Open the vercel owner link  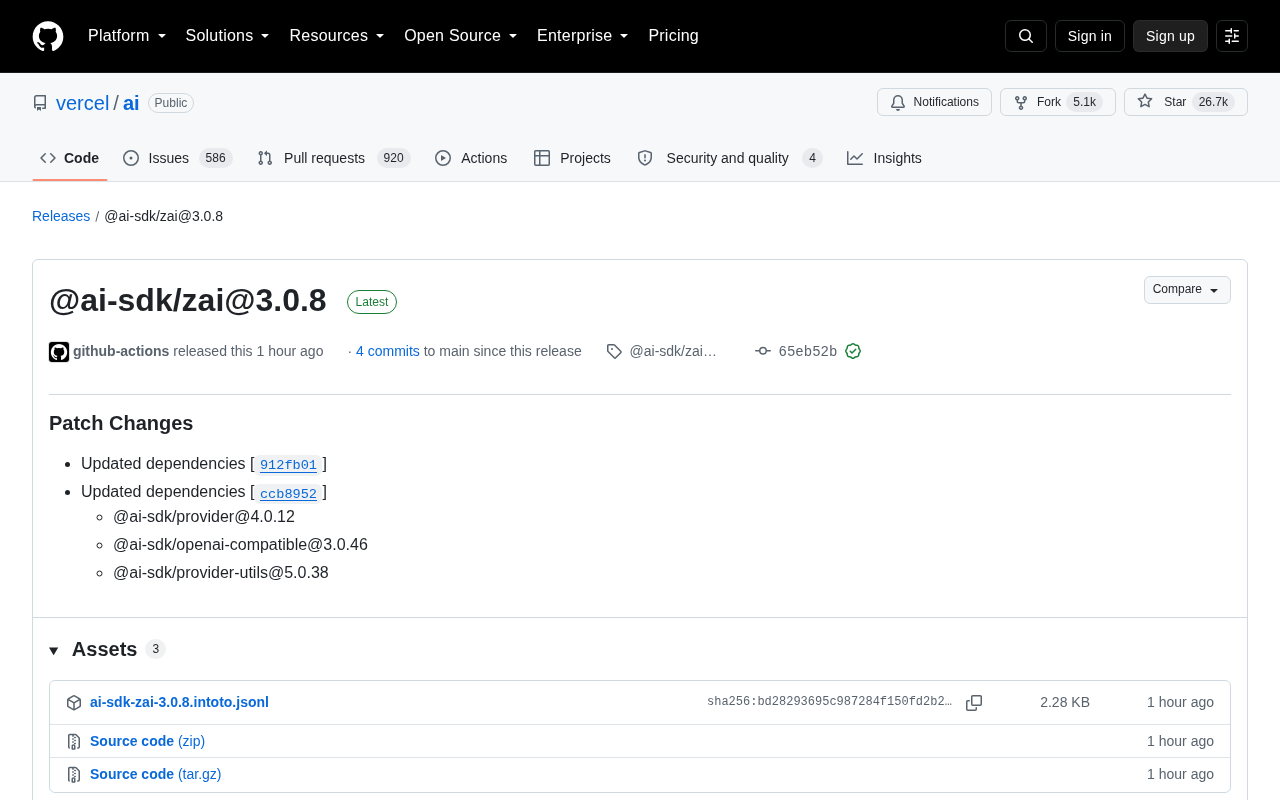(82, 103)
